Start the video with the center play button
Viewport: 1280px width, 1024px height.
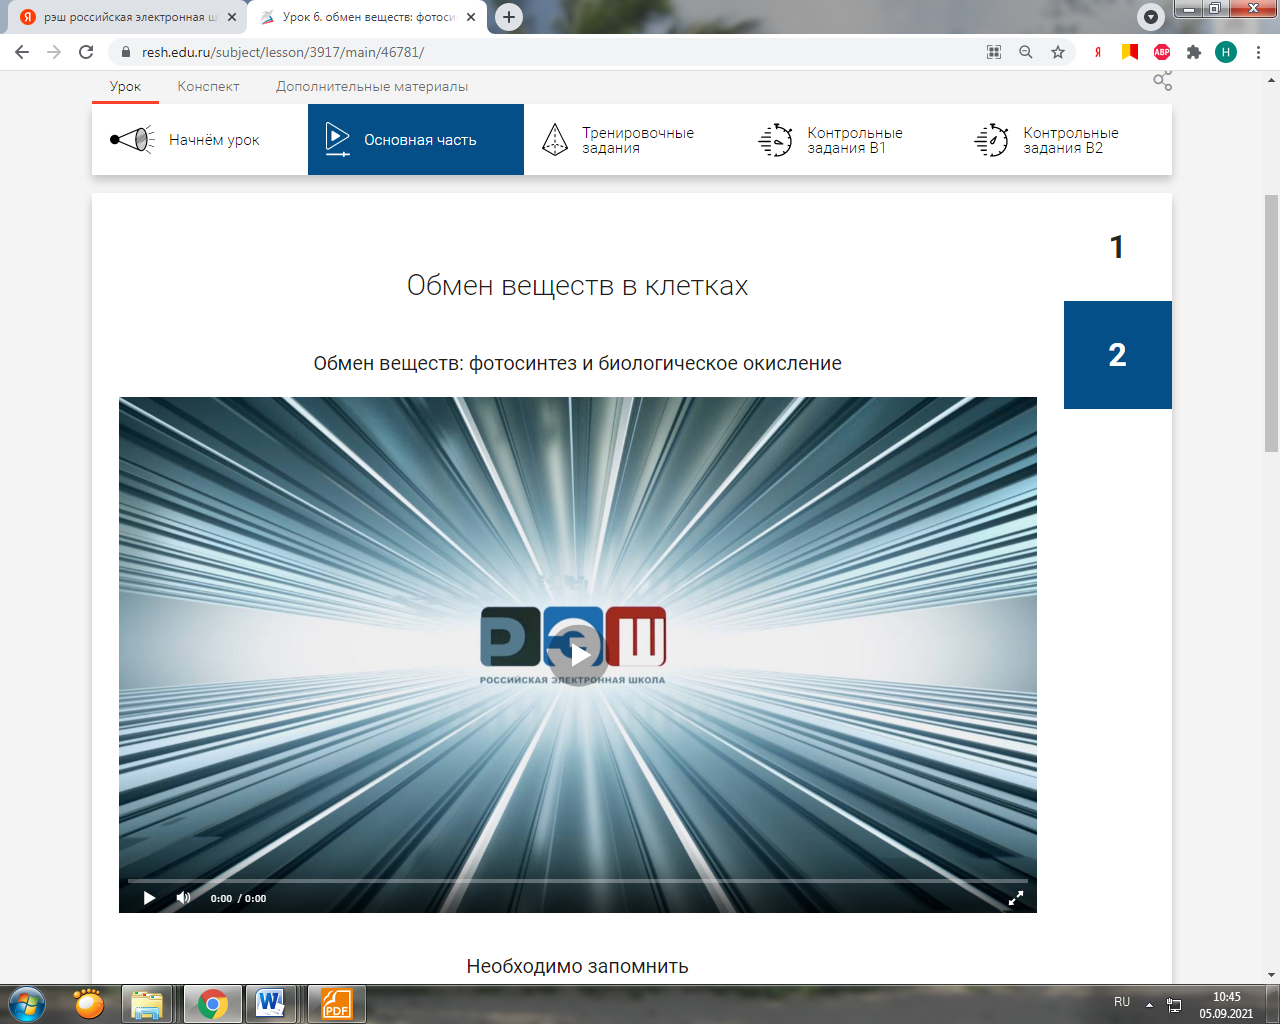[578, 655]
